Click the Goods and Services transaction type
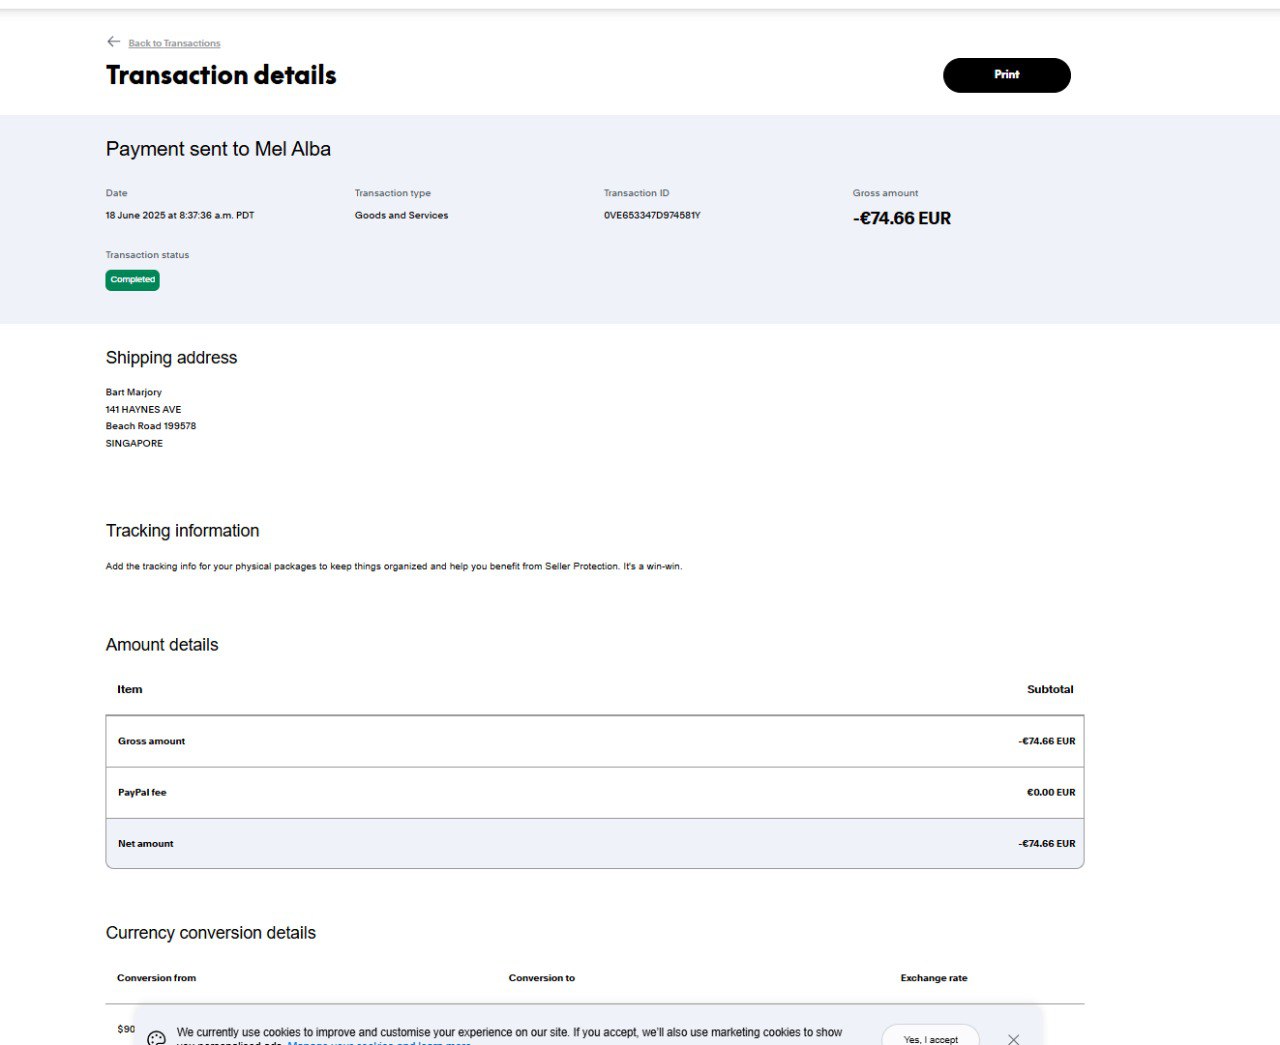Viewport: 1280px width, 1045px height. pos(401,215)
